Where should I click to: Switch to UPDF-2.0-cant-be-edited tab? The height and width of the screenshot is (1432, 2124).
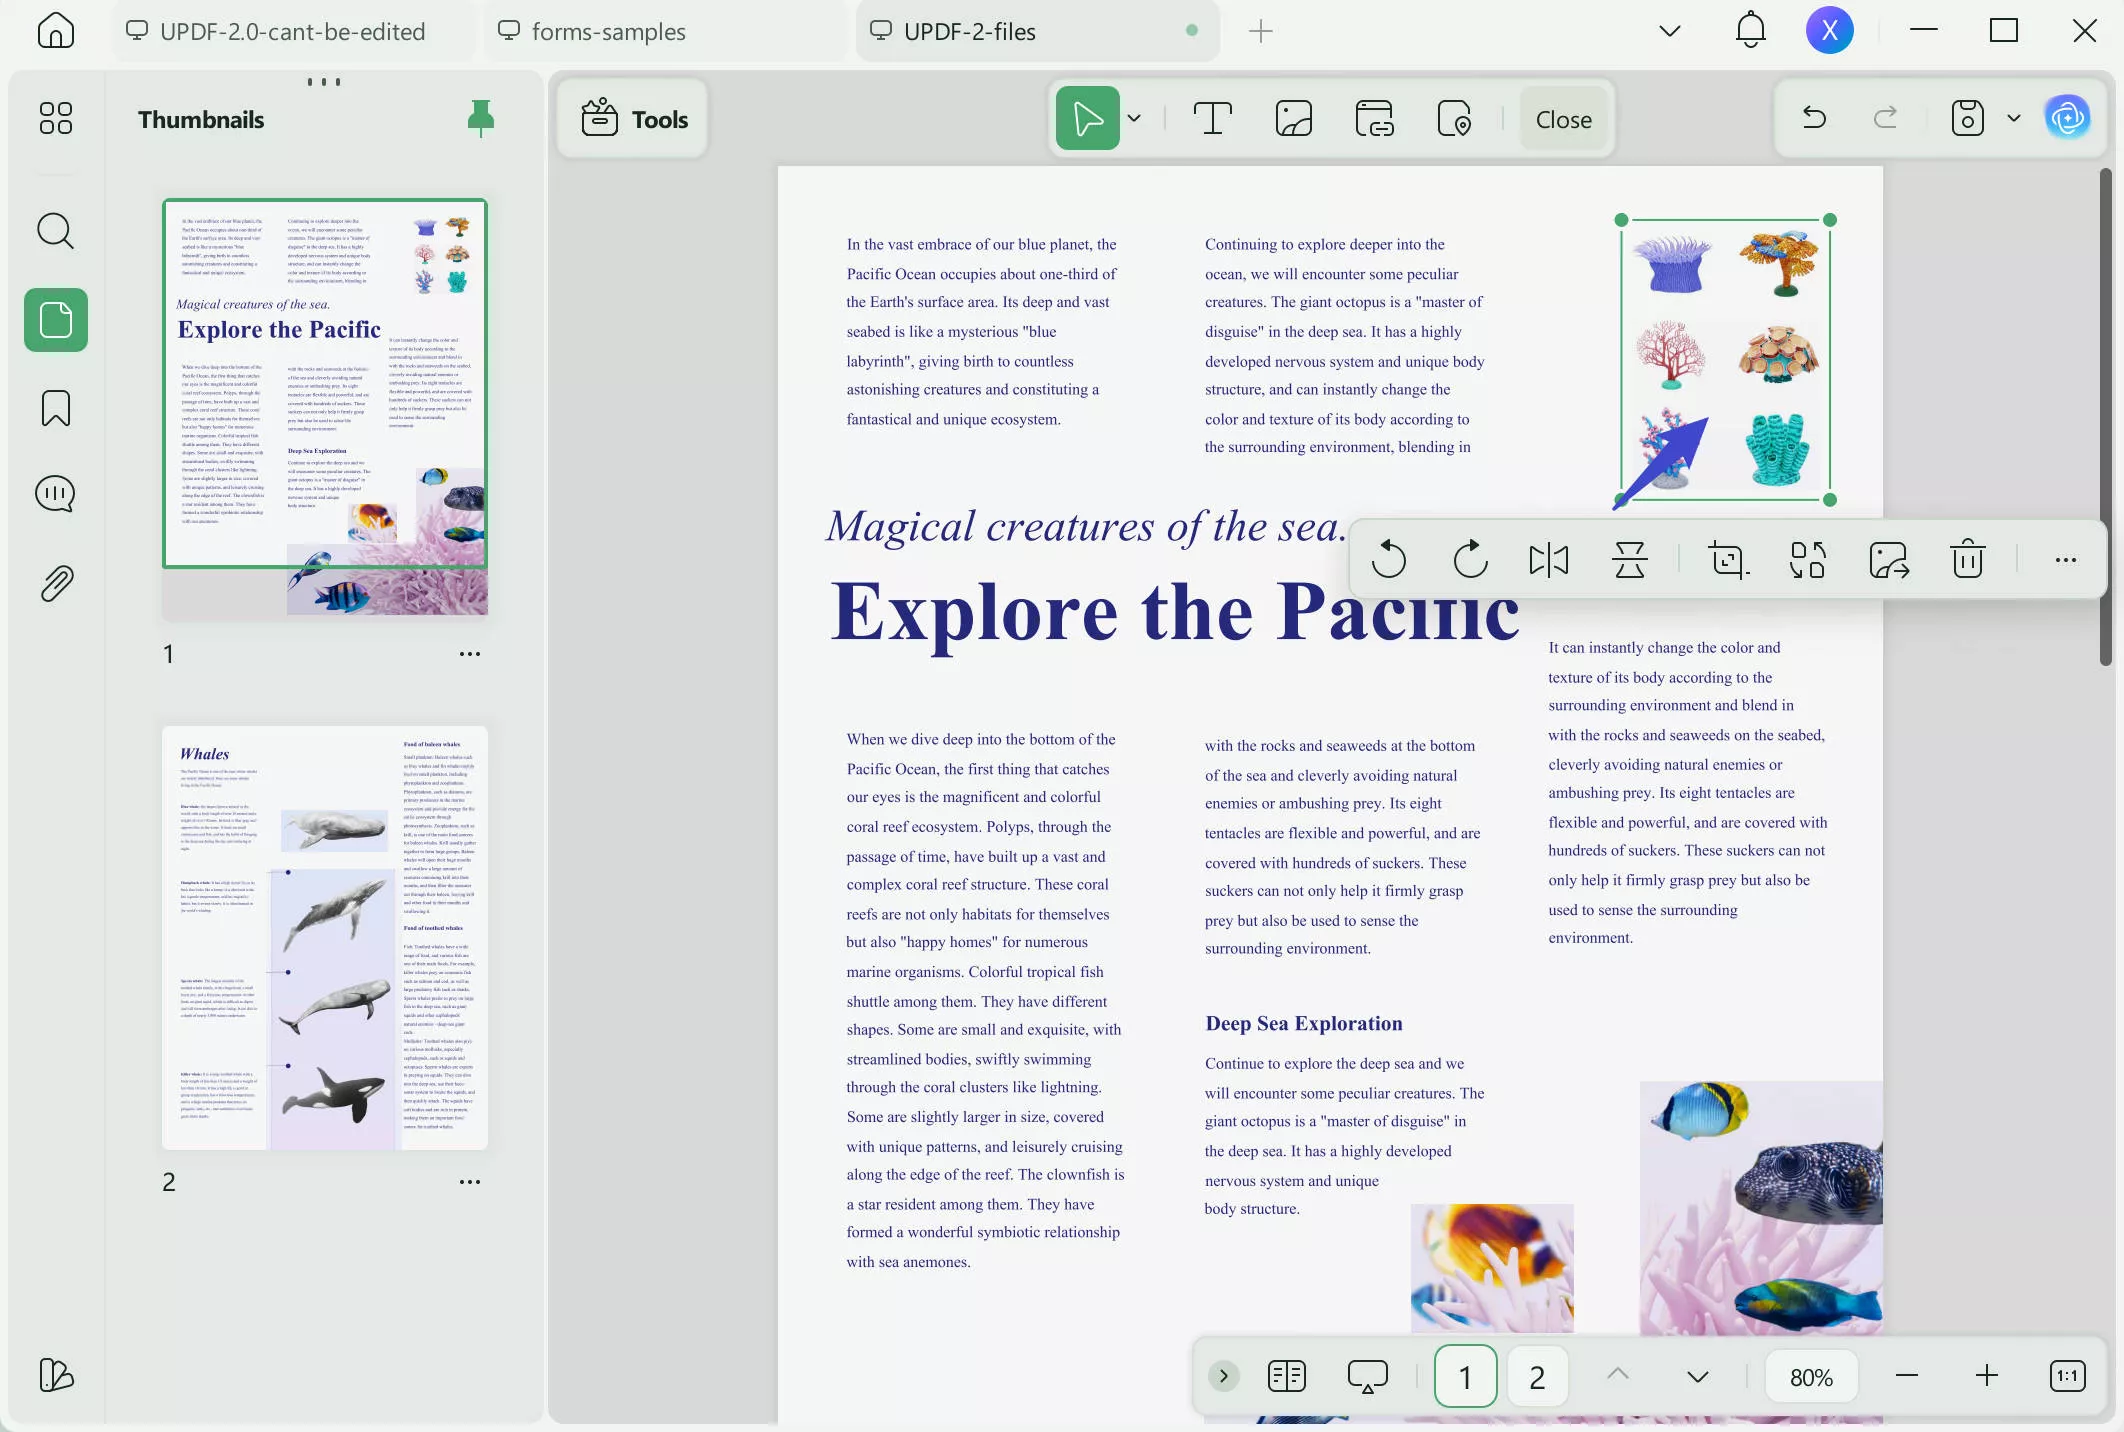coord(292,31)
